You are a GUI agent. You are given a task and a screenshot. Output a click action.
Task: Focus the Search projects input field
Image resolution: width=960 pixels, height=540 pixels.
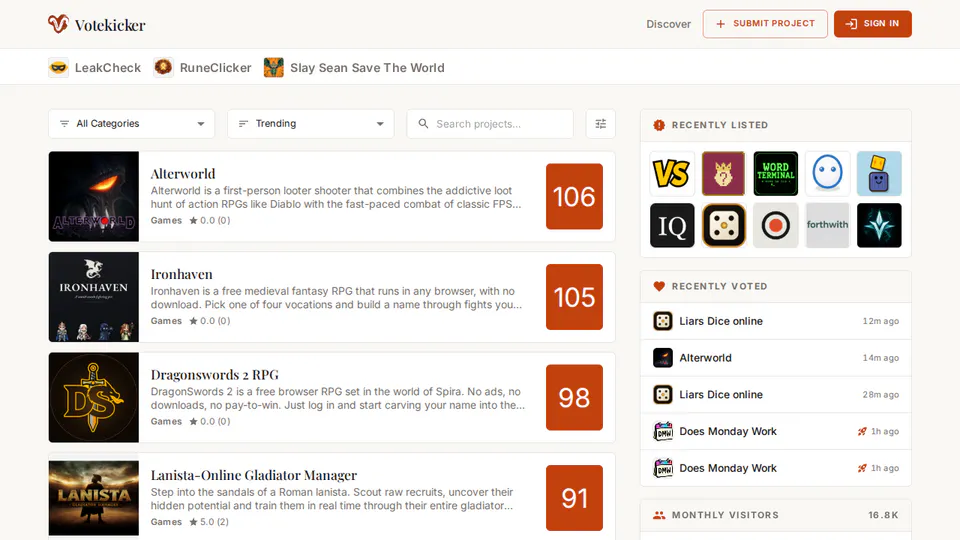click(x=490, y=124)
